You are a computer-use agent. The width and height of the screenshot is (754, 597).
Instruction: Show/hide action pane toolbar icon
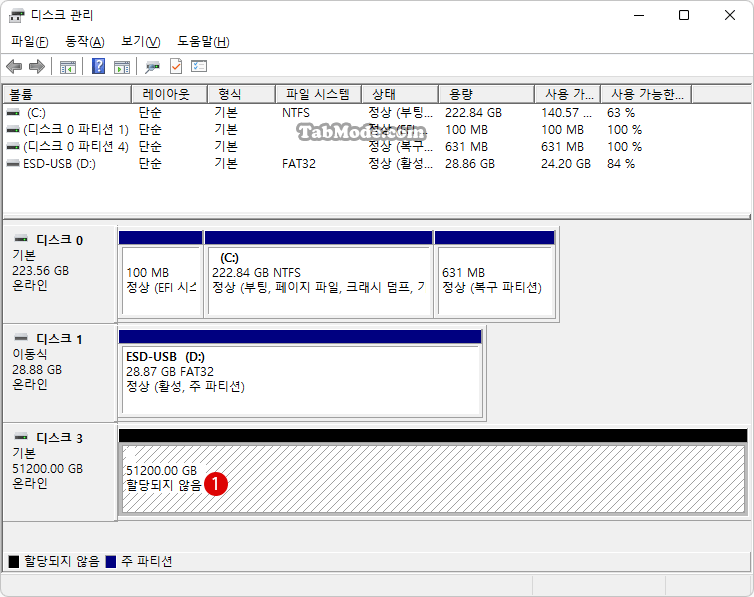click(122, 67)
